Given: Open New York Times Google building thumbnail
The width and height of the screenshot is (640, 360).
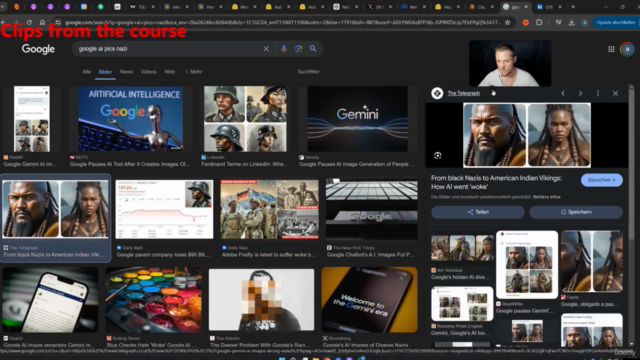Looking at the screenshot, I should (x=371, y=209).
